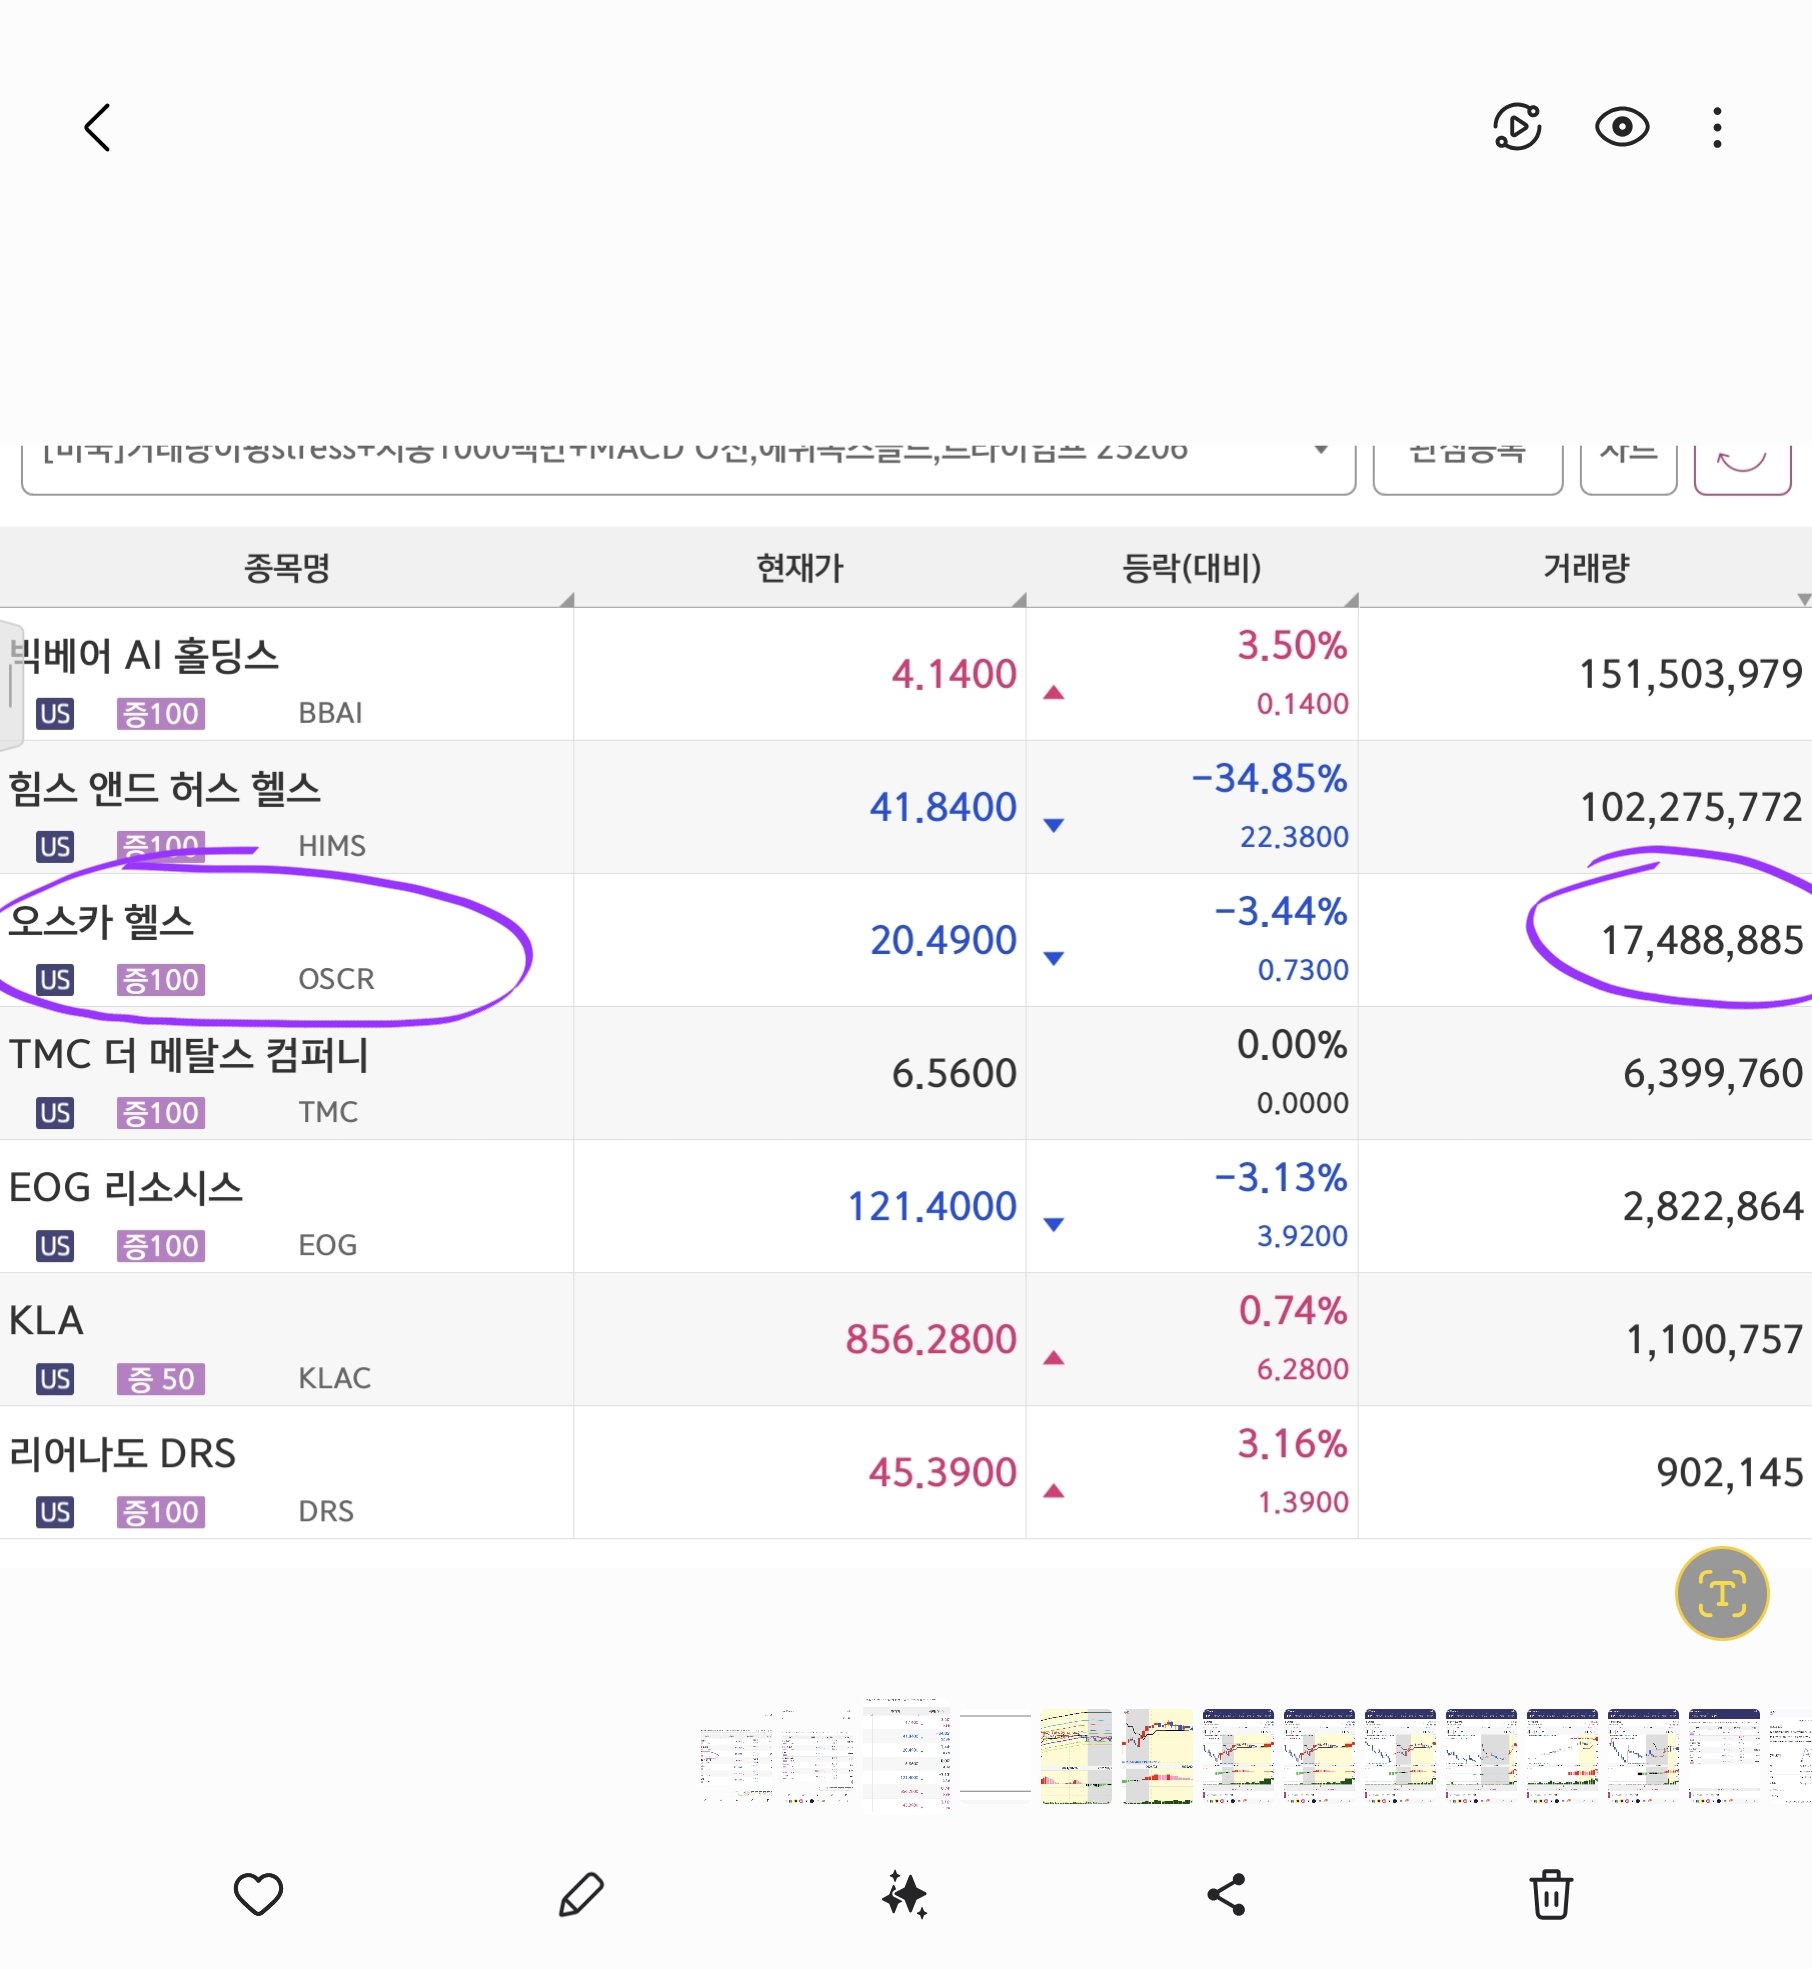The width and height of the screenshot is (1812, 1969).
Task: Click the US badge in the DRS row
Action: point(55,1512)
